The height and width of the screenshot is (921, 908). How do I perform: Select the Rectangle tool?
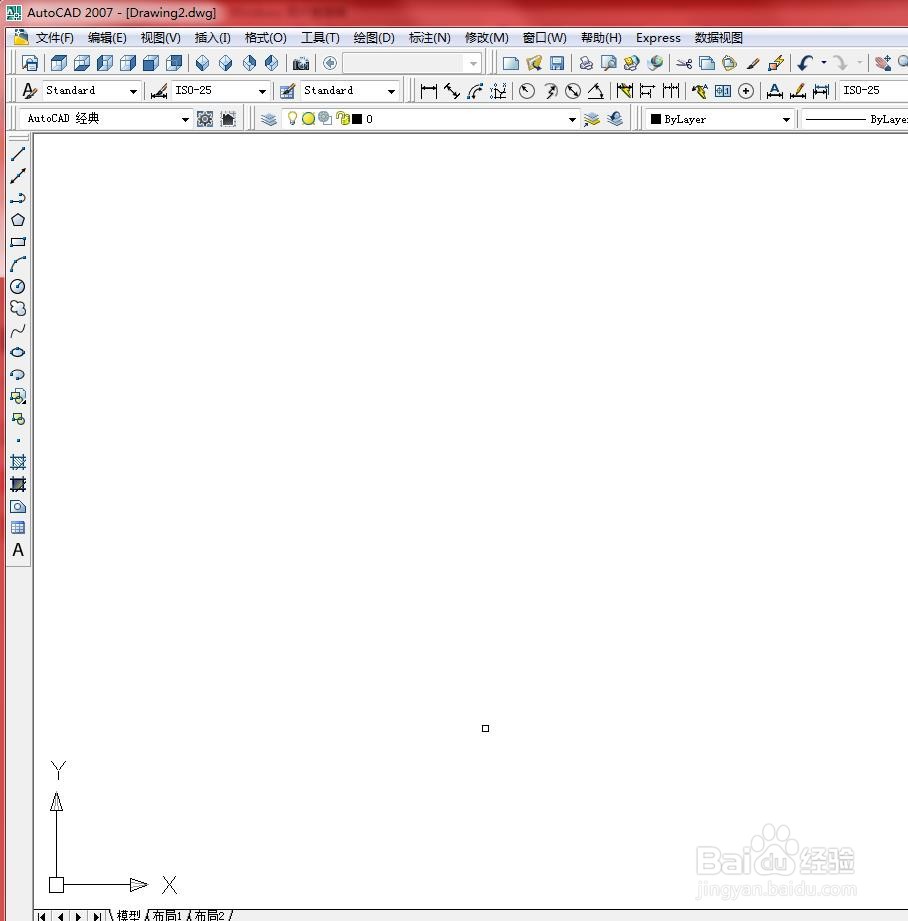pyautogui.click(x=18, y=242)
